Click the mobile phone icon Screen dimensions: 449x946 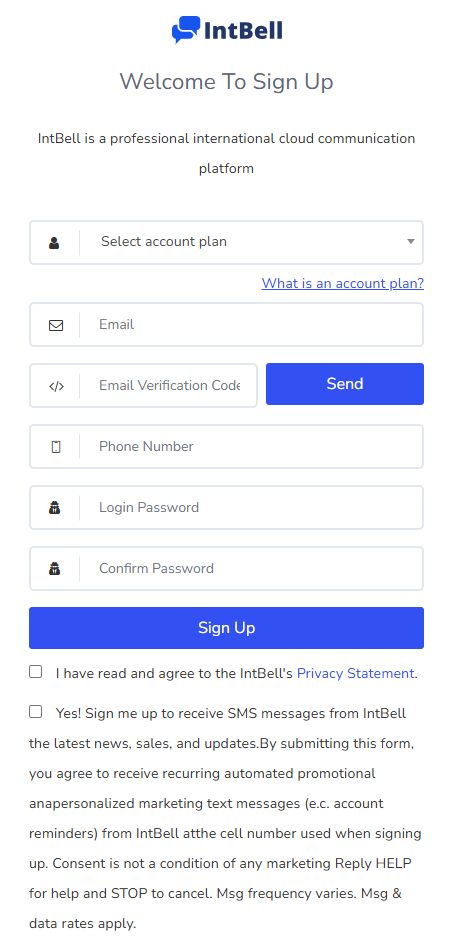click(56, 447)
